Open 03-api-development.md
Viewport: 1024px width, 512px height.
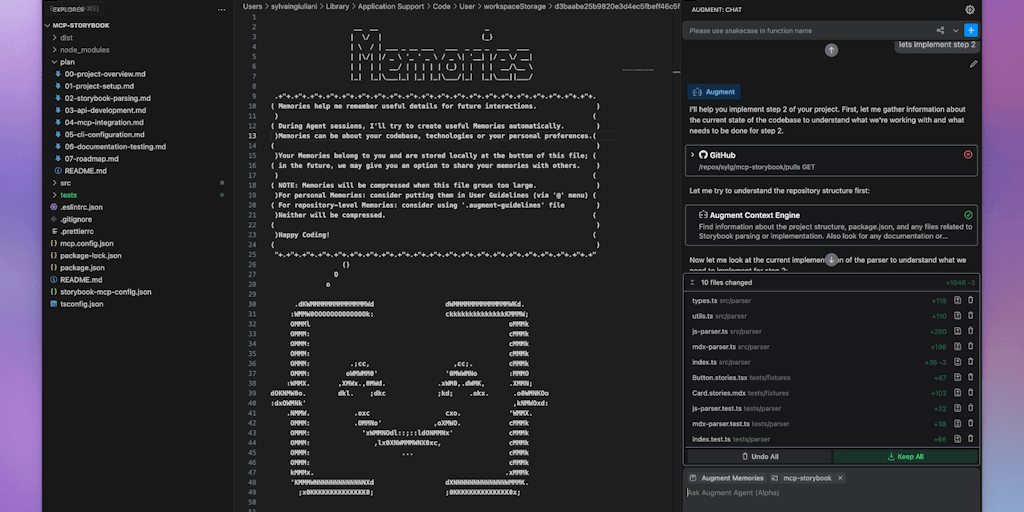[105, 110]
